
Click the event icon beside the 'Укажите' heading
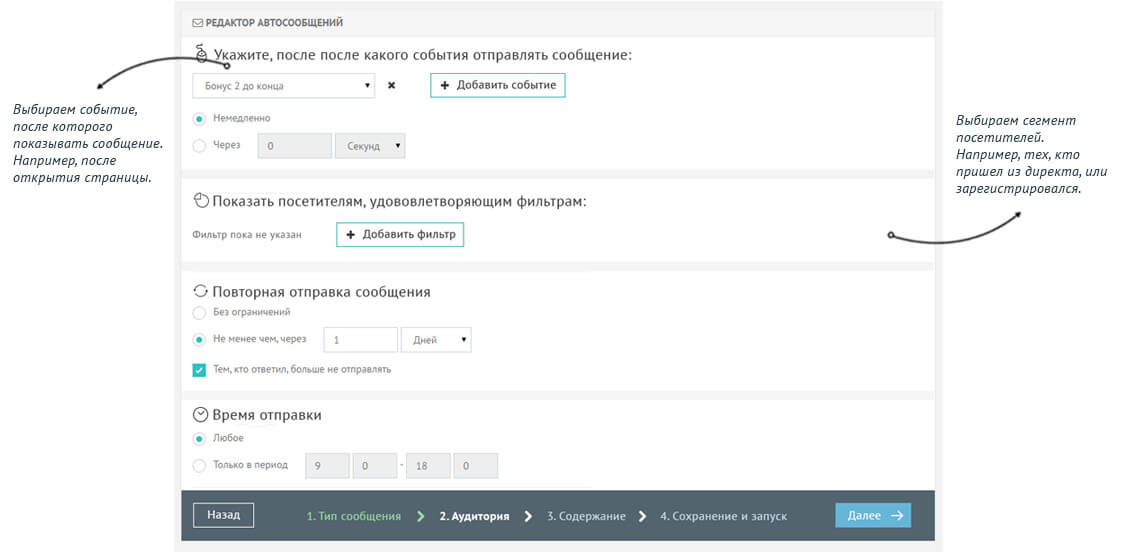(200, 53)
